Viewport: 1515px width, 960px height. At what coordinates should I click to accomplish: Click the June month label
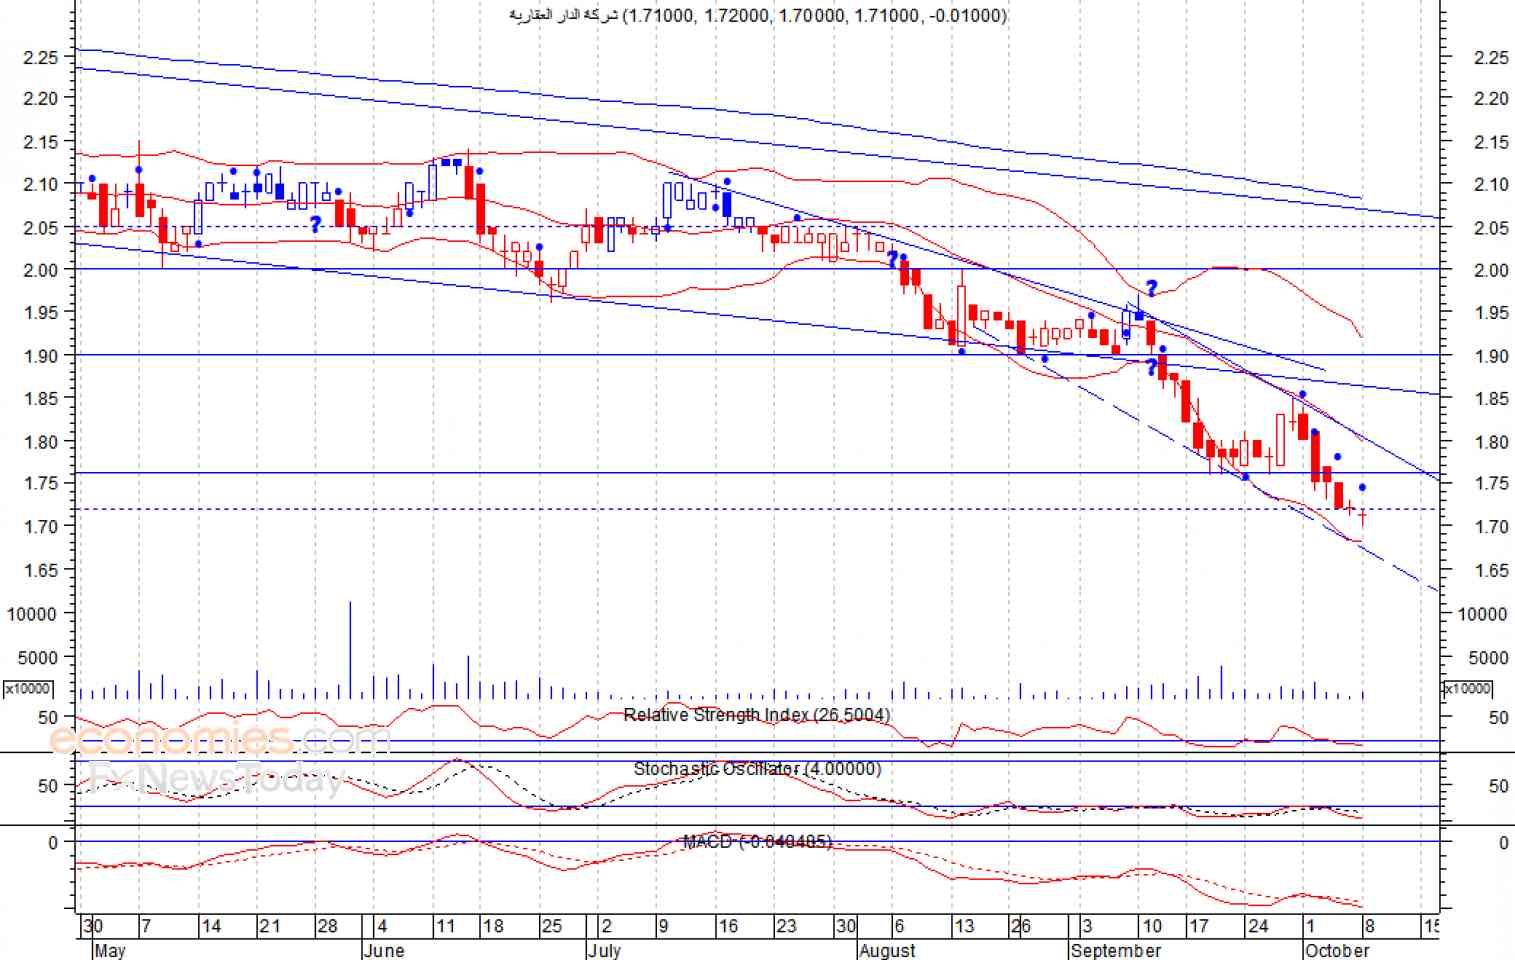pyautogui.click(x=384, y=950)
